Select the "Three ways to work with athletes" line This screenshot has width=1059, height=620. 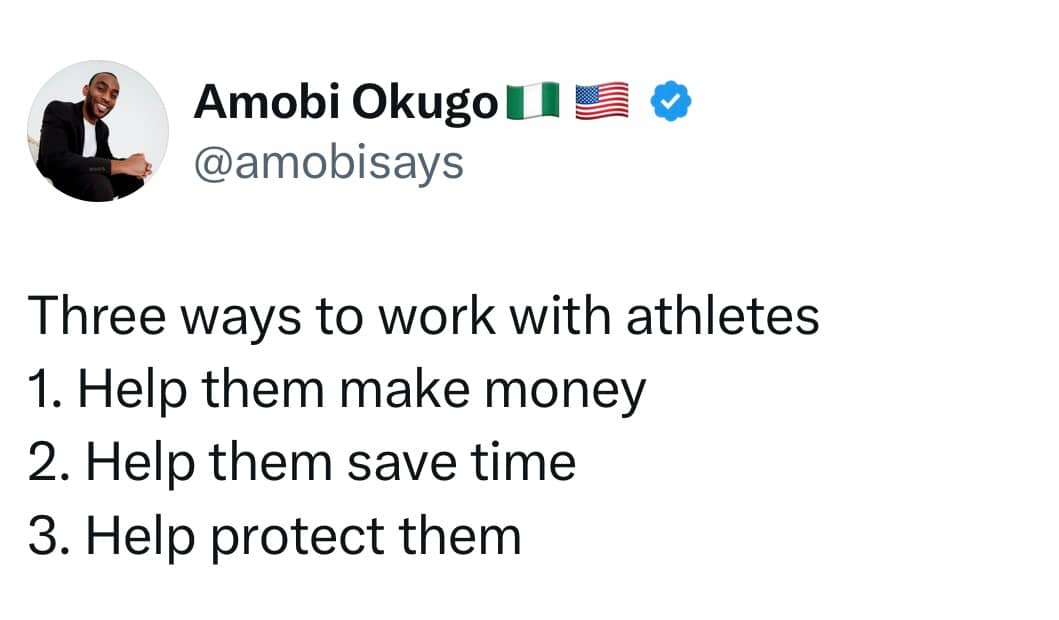point(423,316)
